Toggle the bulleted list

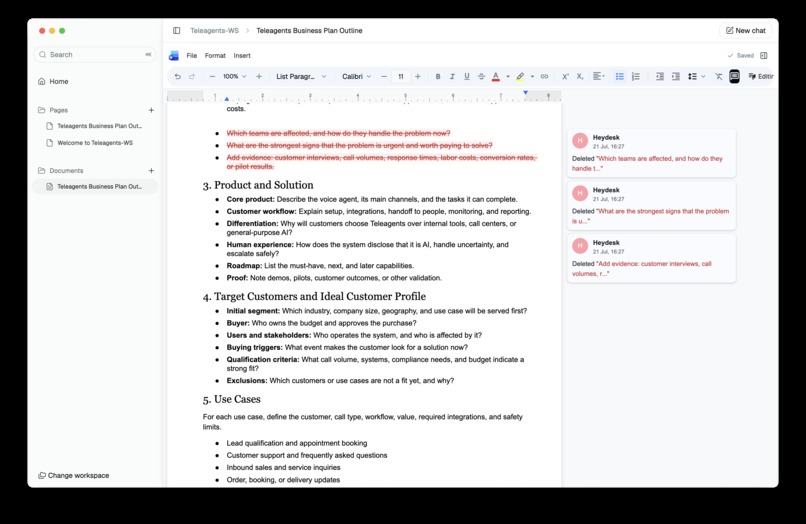(620, 76)
